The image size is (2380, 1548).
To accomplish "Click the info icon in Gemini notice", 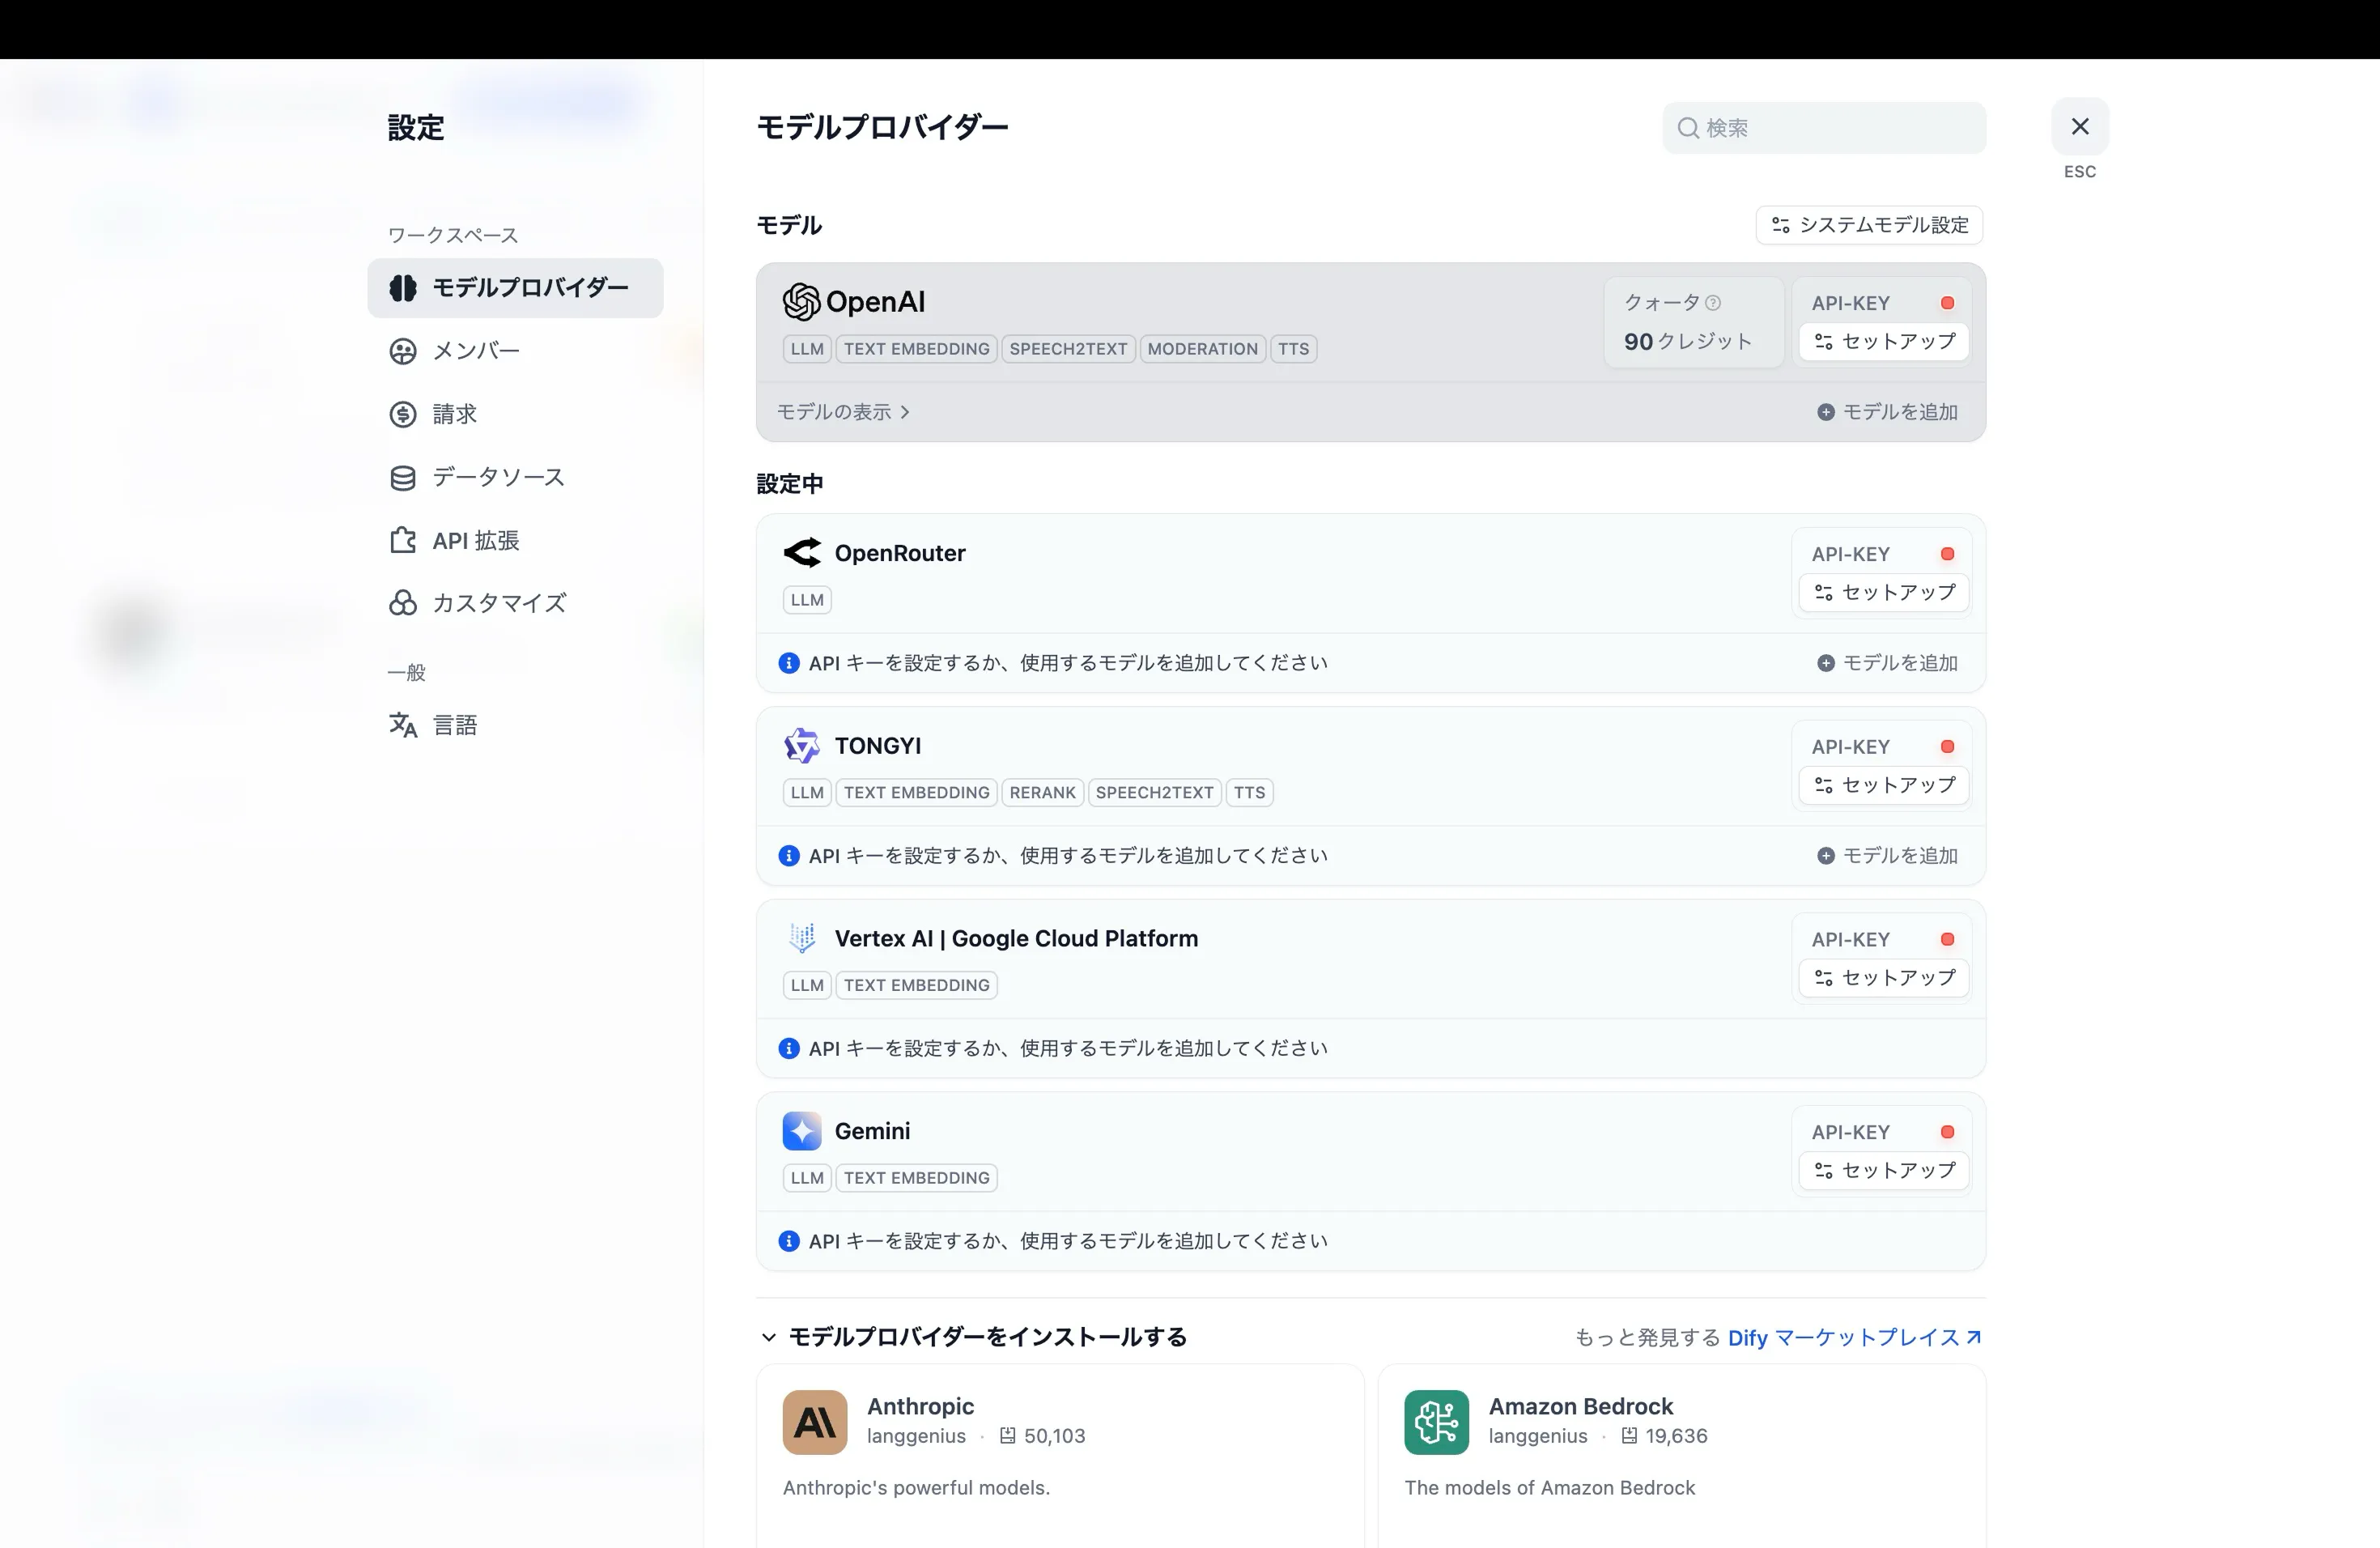I will (x=789, y=1241).
